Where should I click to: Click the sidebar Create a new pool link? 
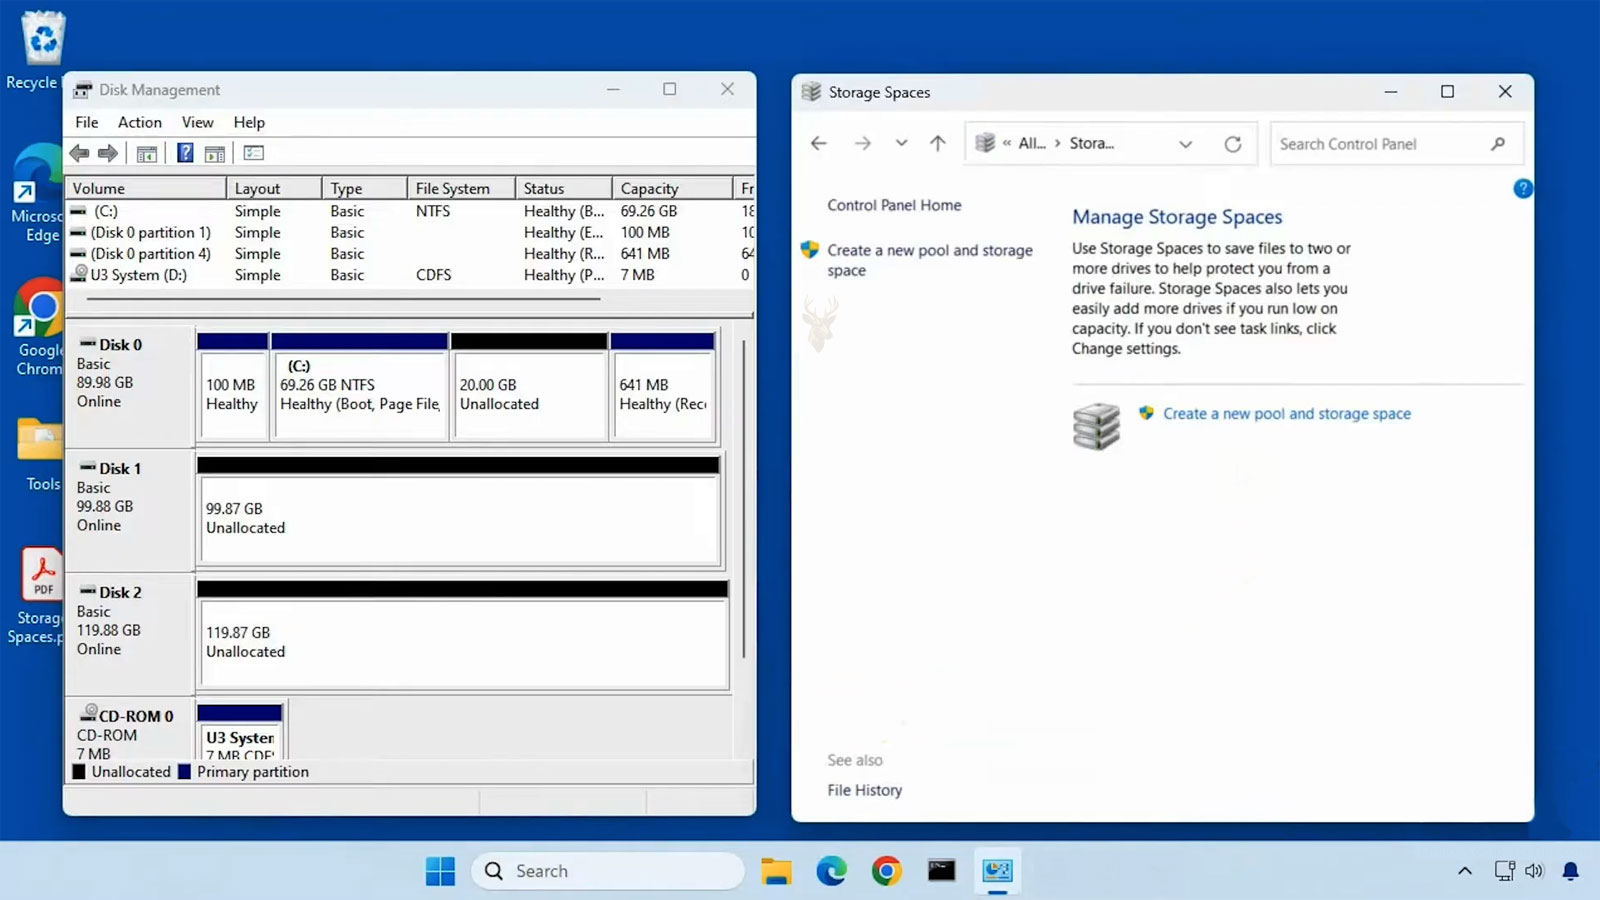929,260
